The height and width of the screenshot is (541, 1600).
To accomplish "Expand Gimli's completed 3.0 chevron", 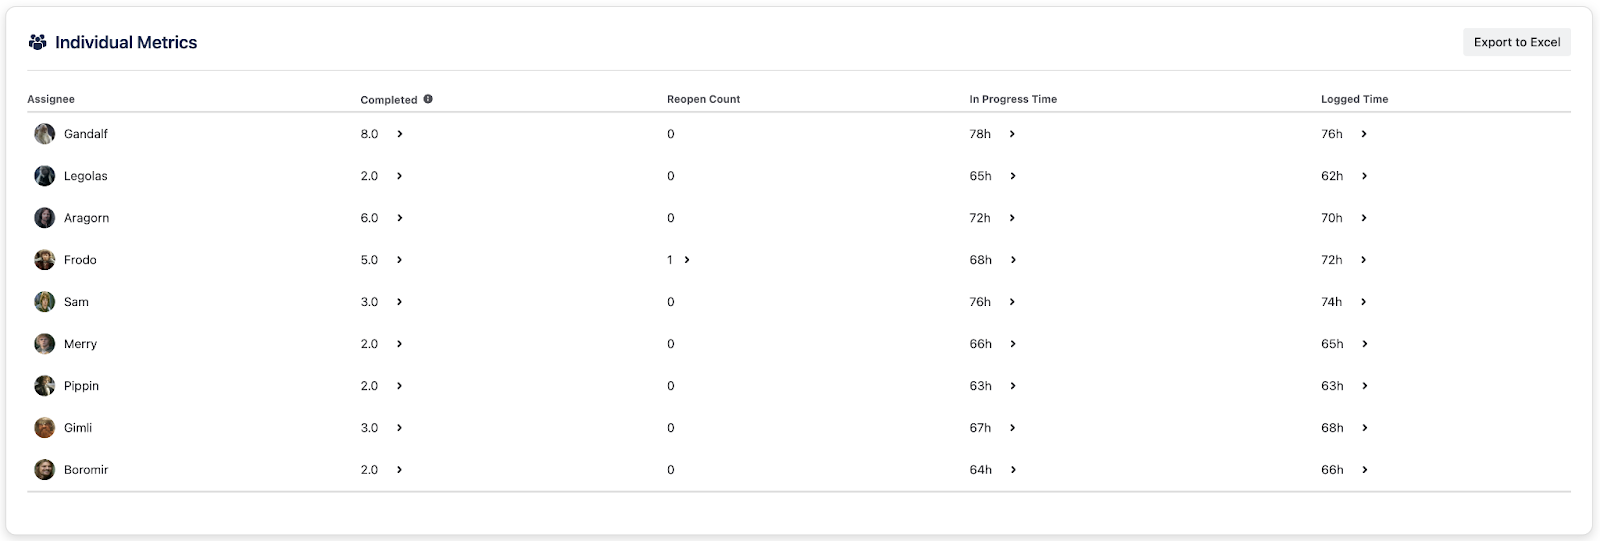I will click(x=399, y=428).
